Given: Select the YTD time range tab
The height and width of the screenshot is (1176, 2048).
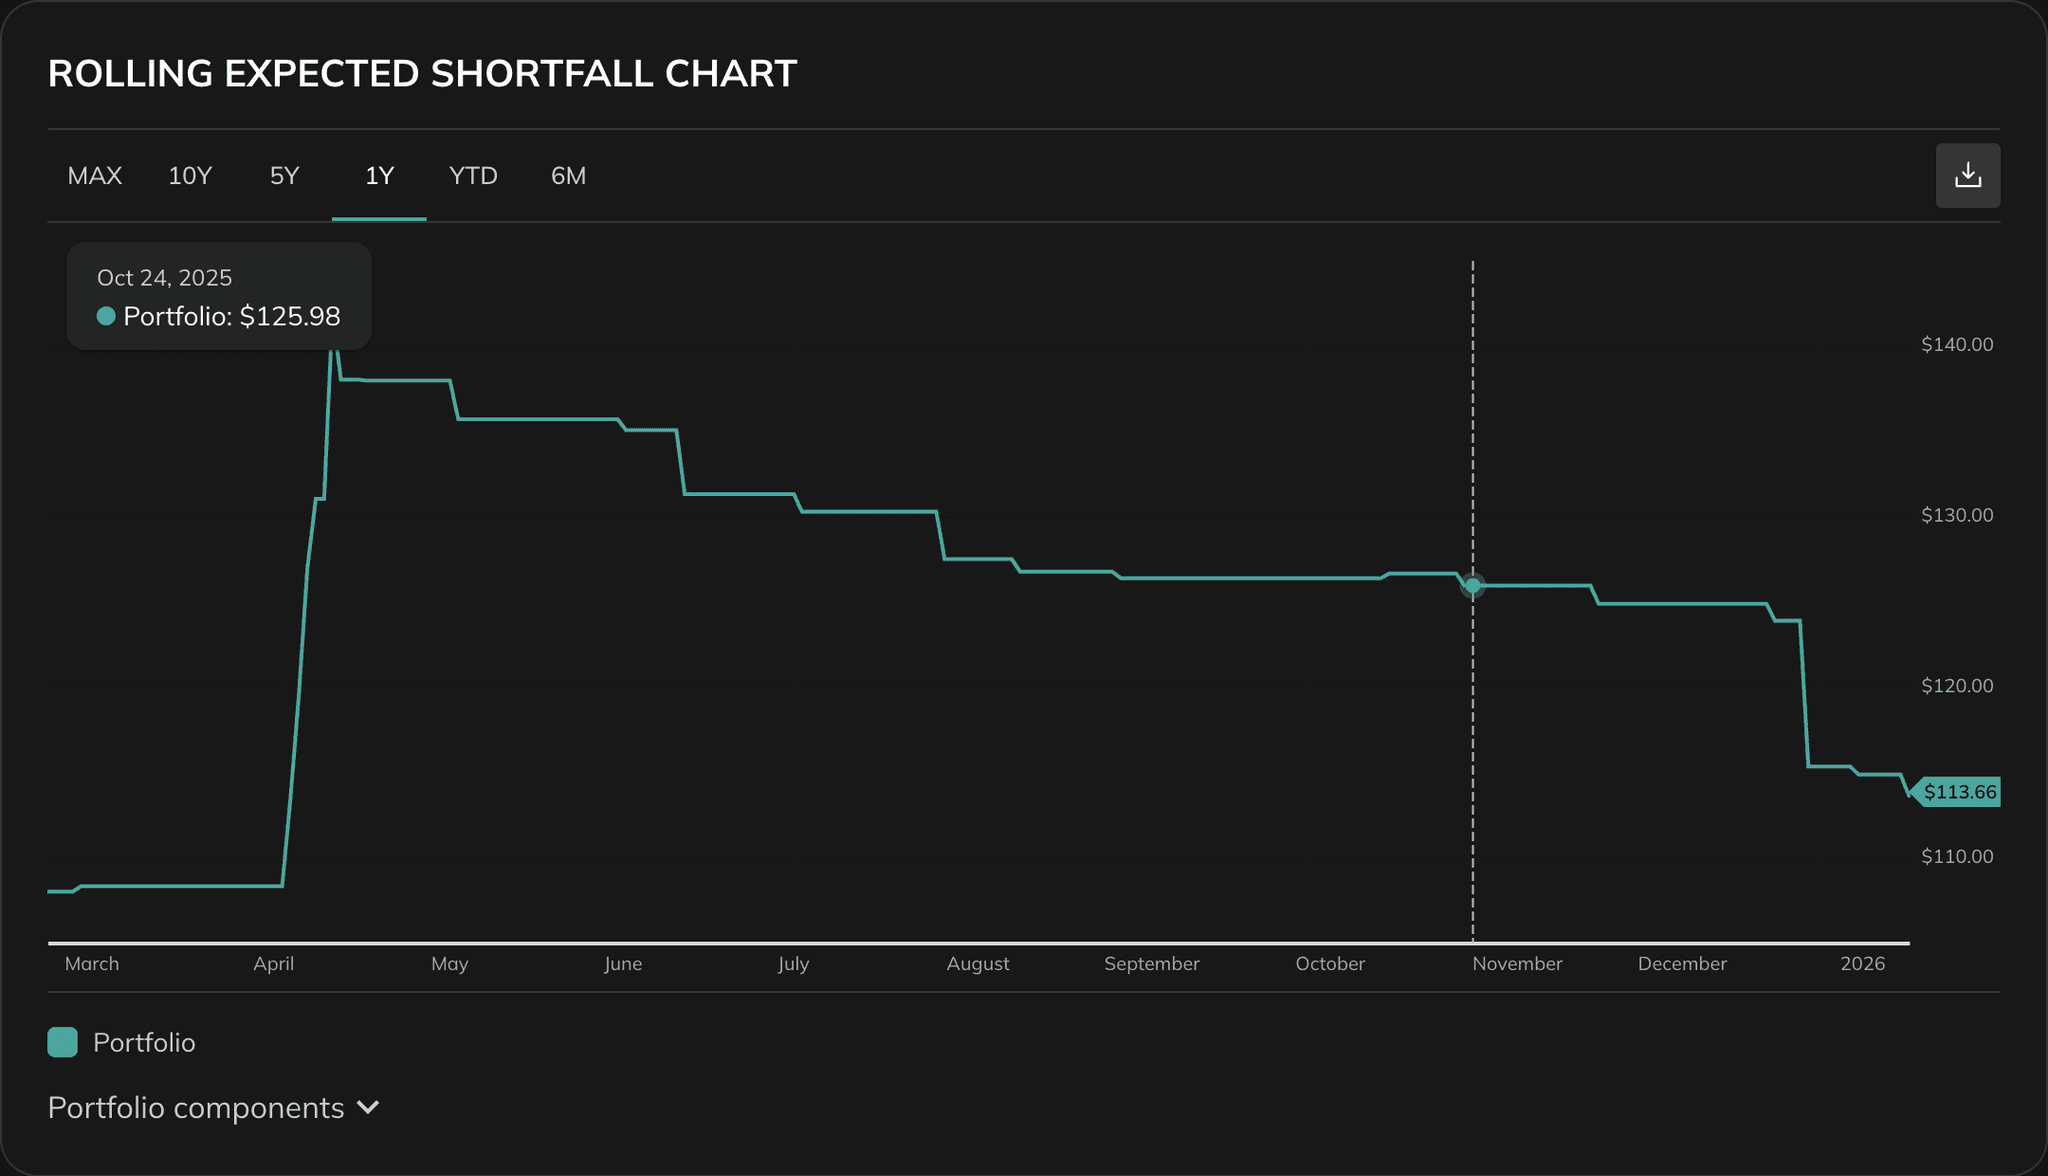Looking at the screenshot, I should coord(471,175).
